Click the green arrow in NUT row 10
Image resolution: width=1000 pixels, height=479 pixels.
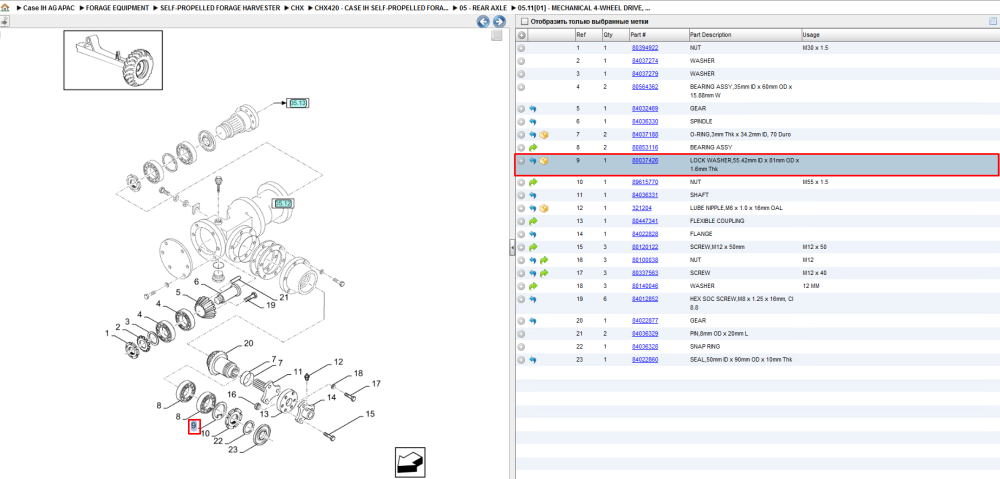tap(533, 182)
